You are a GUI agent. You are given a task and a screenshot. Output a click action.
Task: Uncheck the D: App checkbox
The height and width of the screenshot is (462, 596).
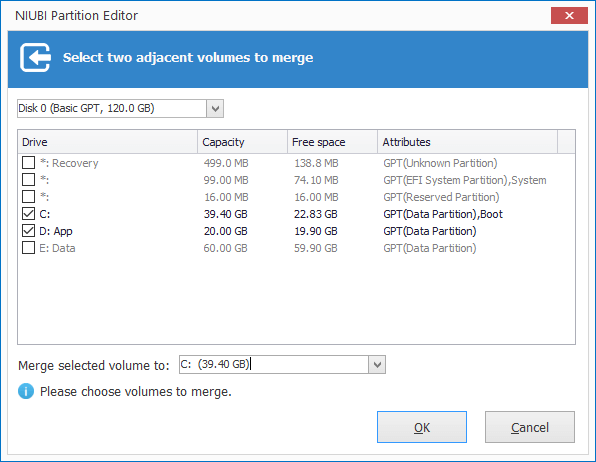(29, 231)
